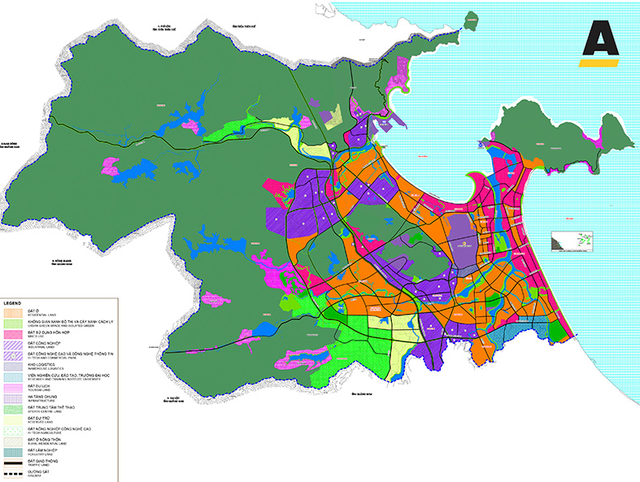640x482 pixels.
Task: Click the Residential Land orange legend swatch
Action: point(14,311)
